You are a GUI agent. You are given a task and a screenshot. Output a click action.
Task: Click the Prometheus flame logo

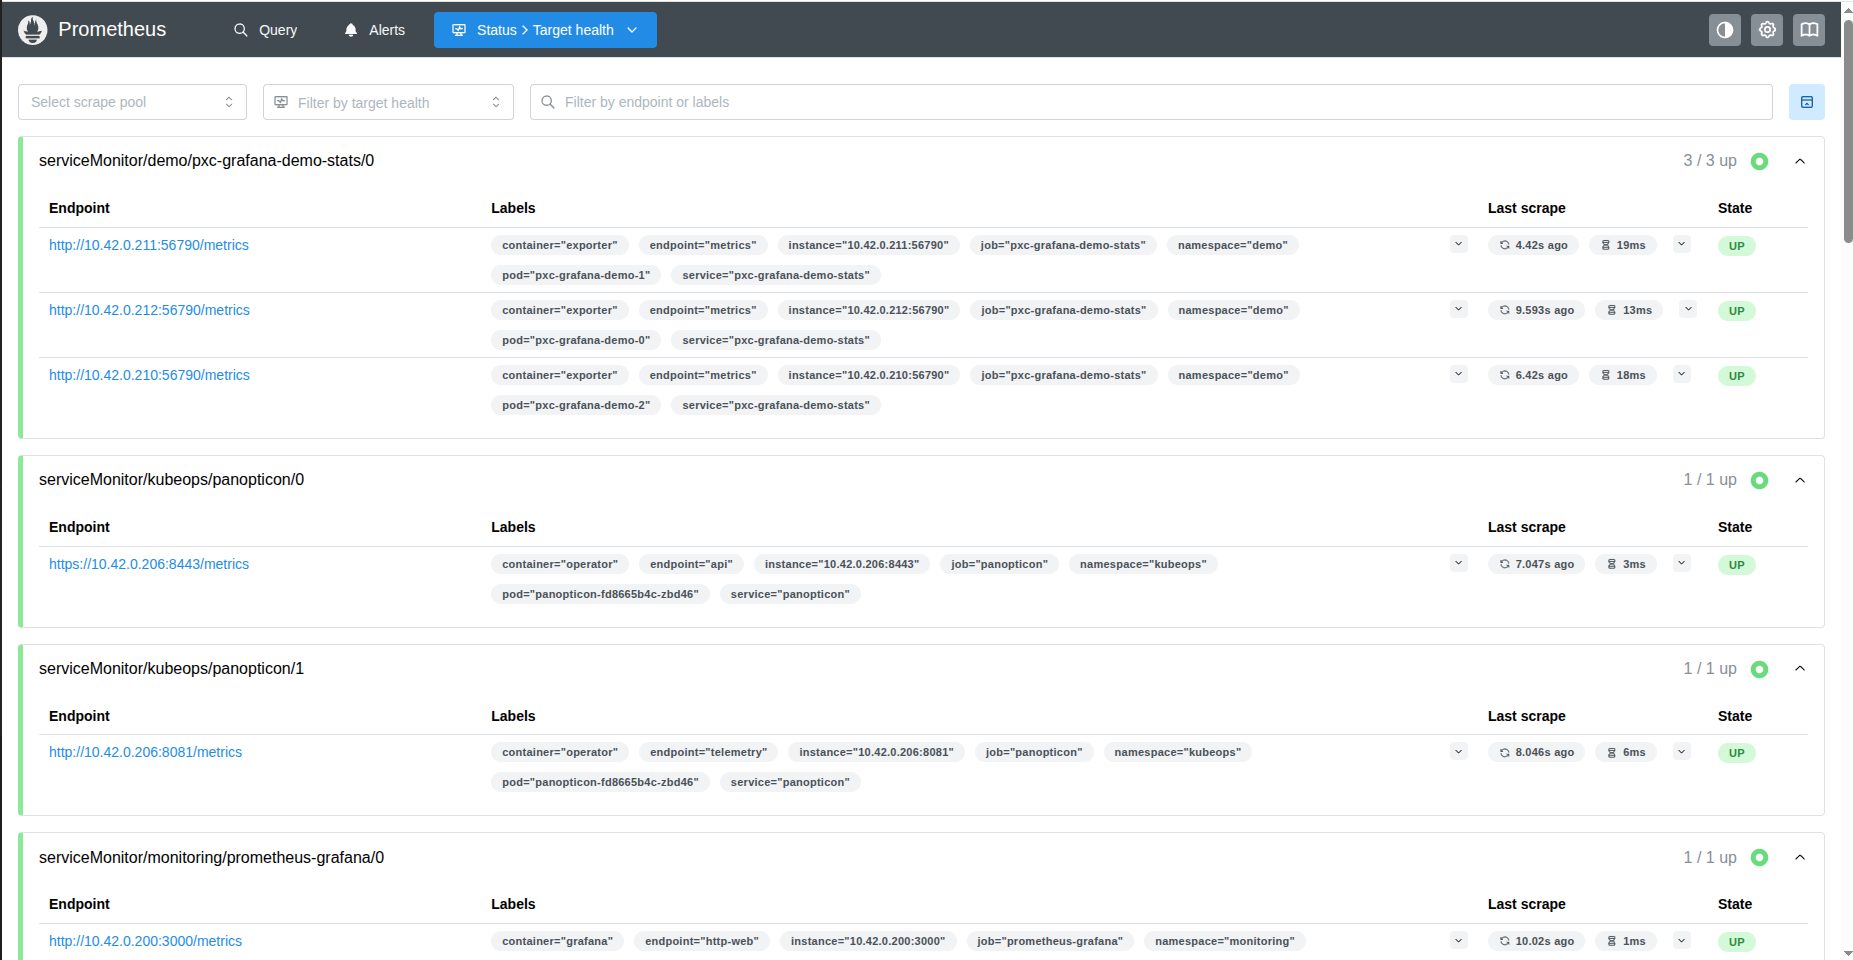[x=33, y=30]
